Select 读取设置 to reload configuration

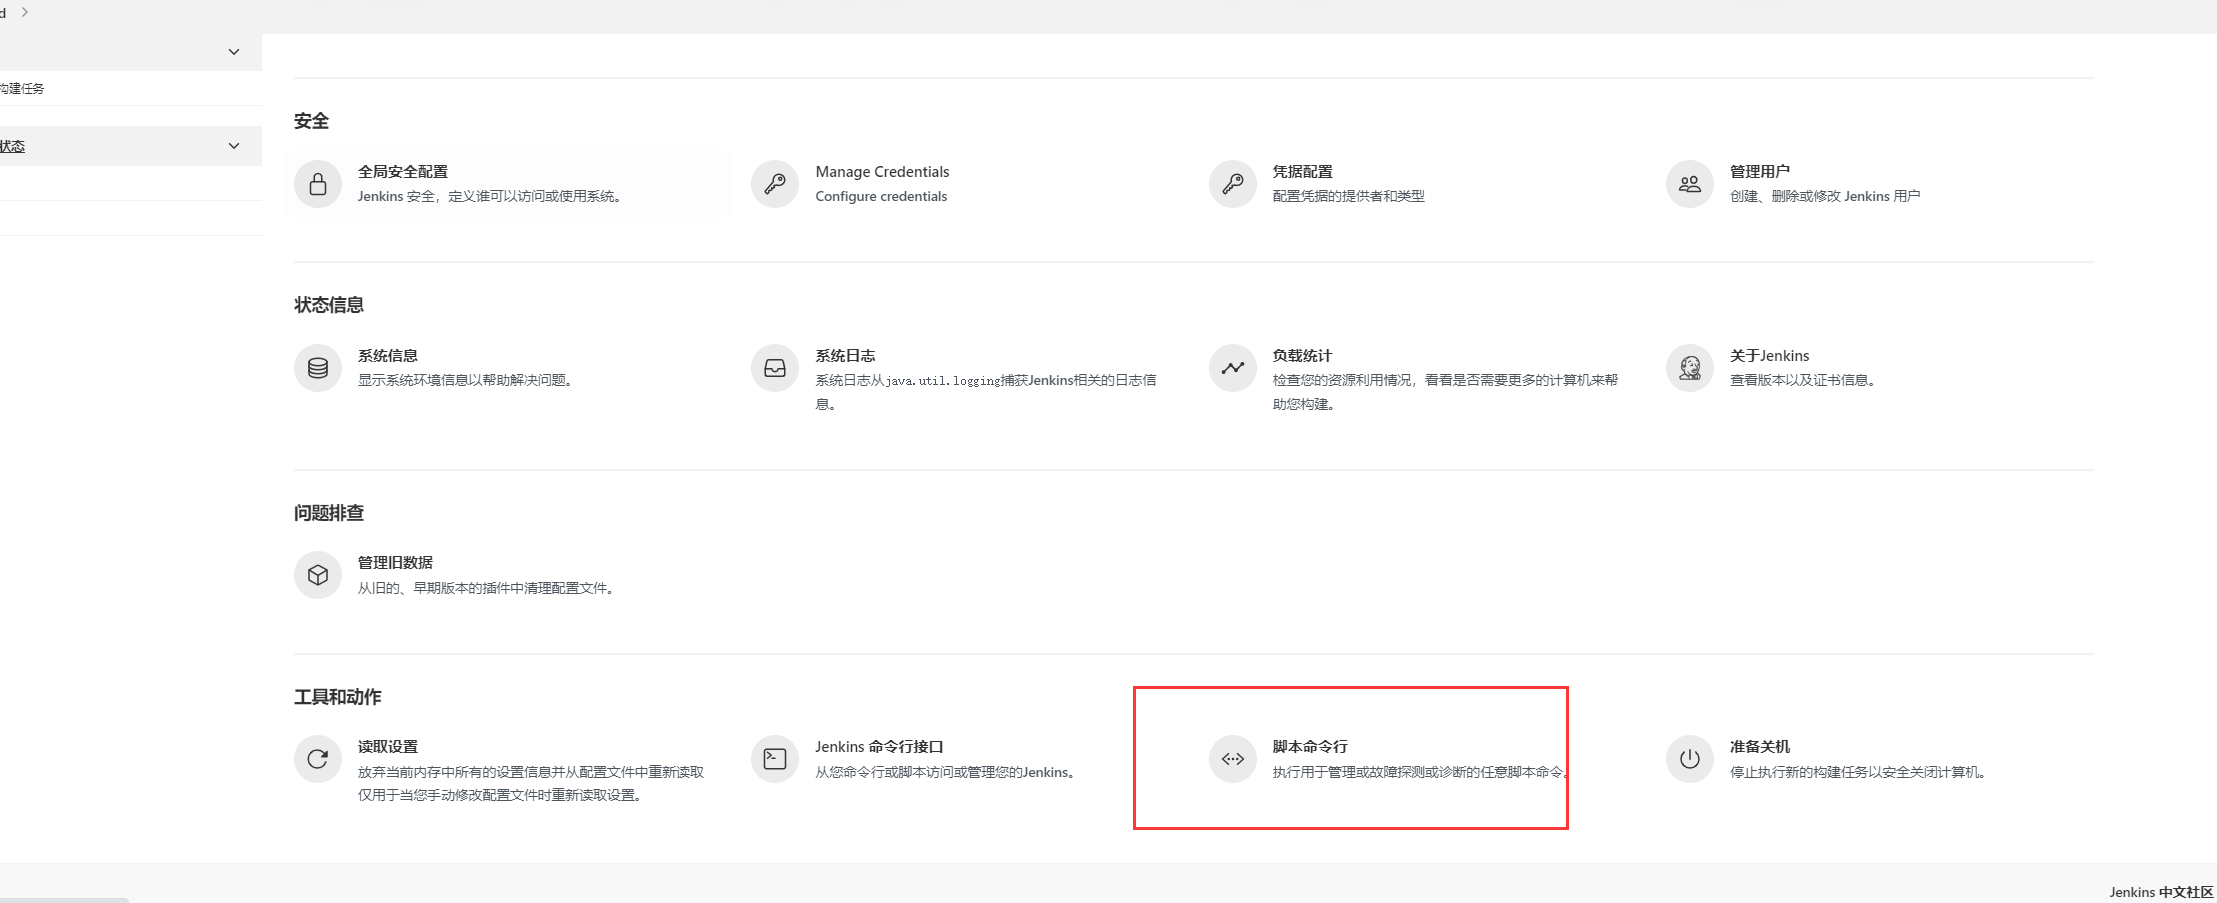point(388,747)
